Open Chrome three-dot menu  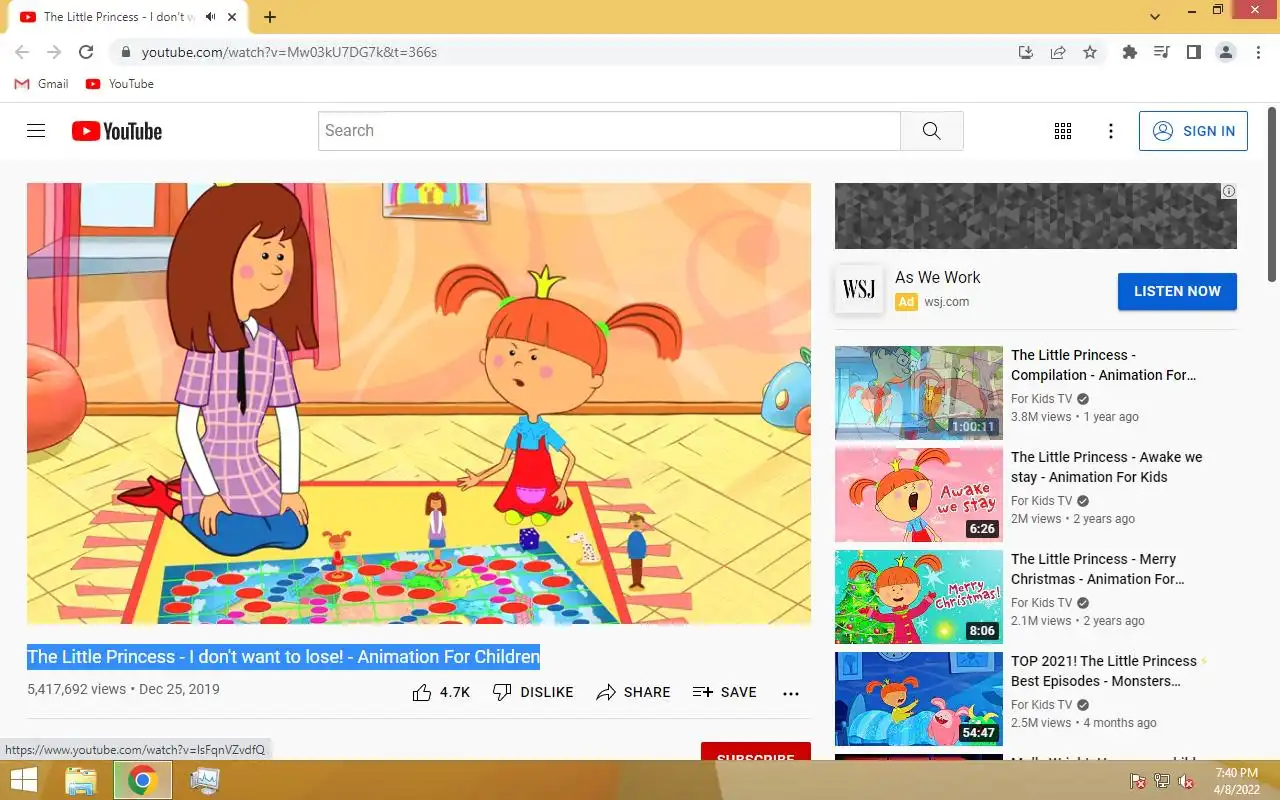tap(1258, 52)
